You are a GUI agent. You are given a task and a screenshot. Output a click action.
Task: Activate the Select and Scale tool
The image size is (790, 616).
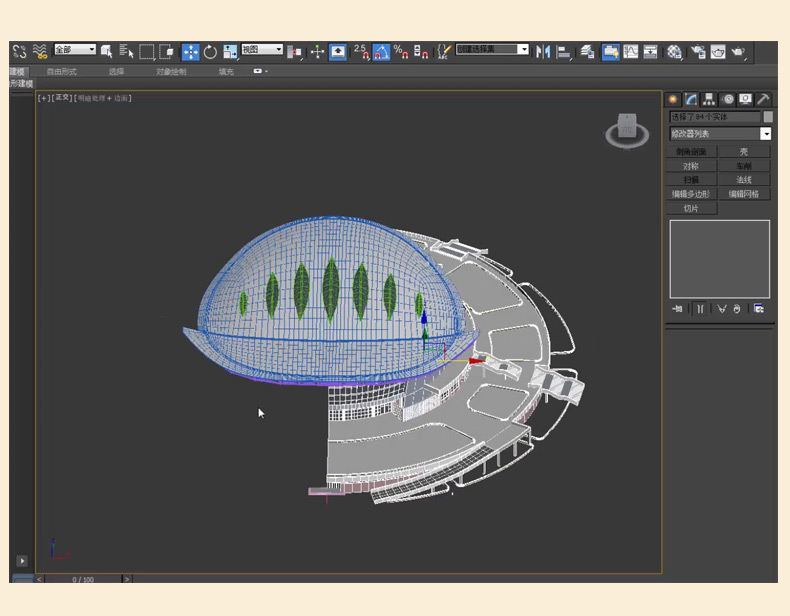coord(230,51)
